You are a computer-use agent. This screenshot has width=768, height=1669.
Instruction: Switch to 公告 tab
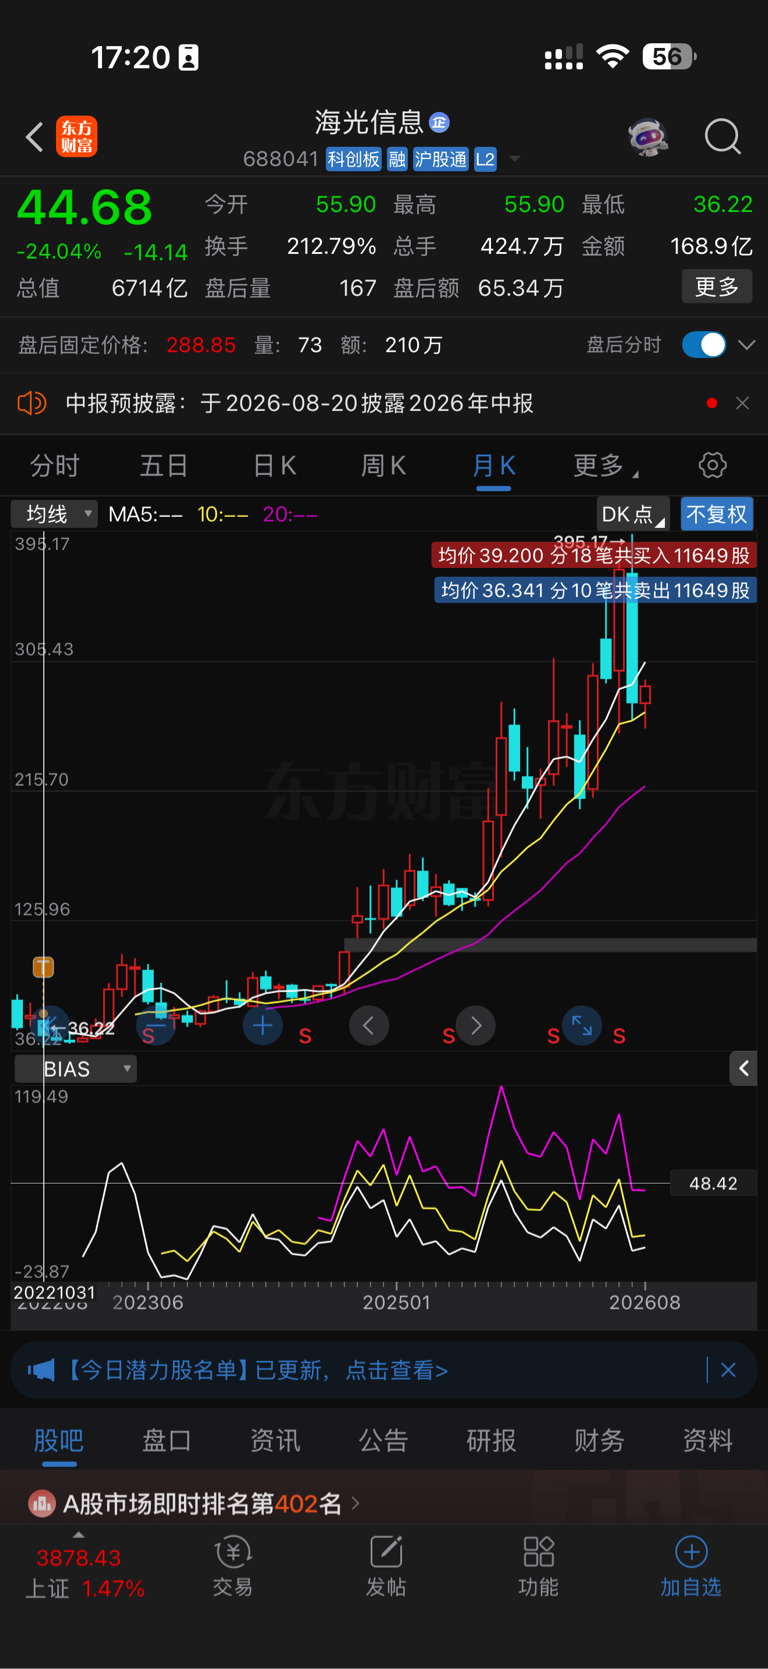pos(383,1440)
